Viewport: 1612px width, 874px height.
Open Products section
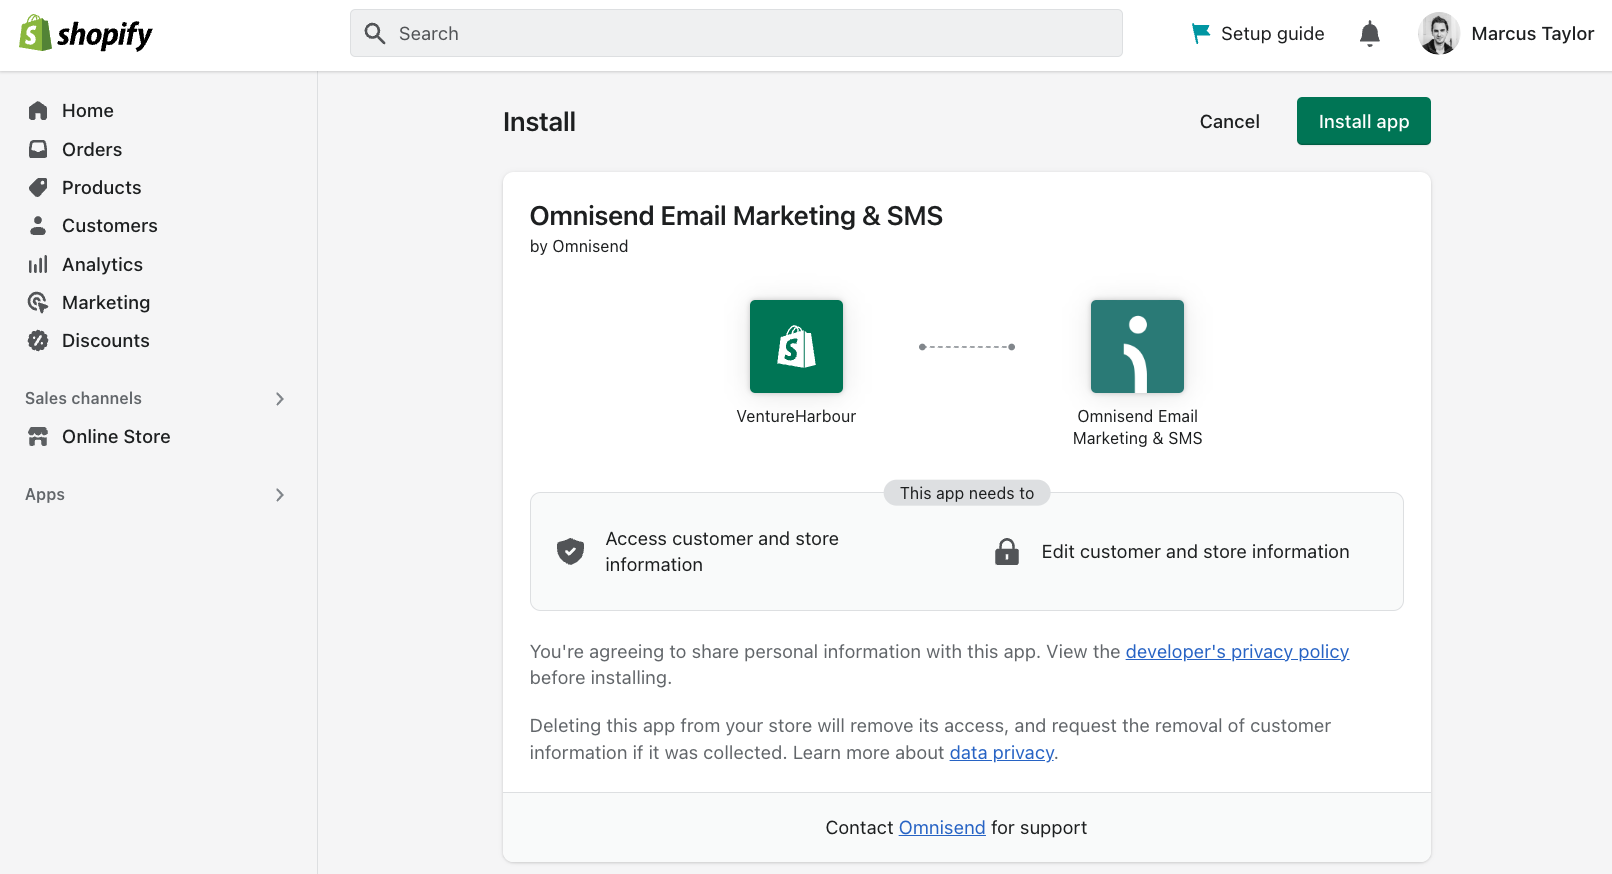coord(101,187)
